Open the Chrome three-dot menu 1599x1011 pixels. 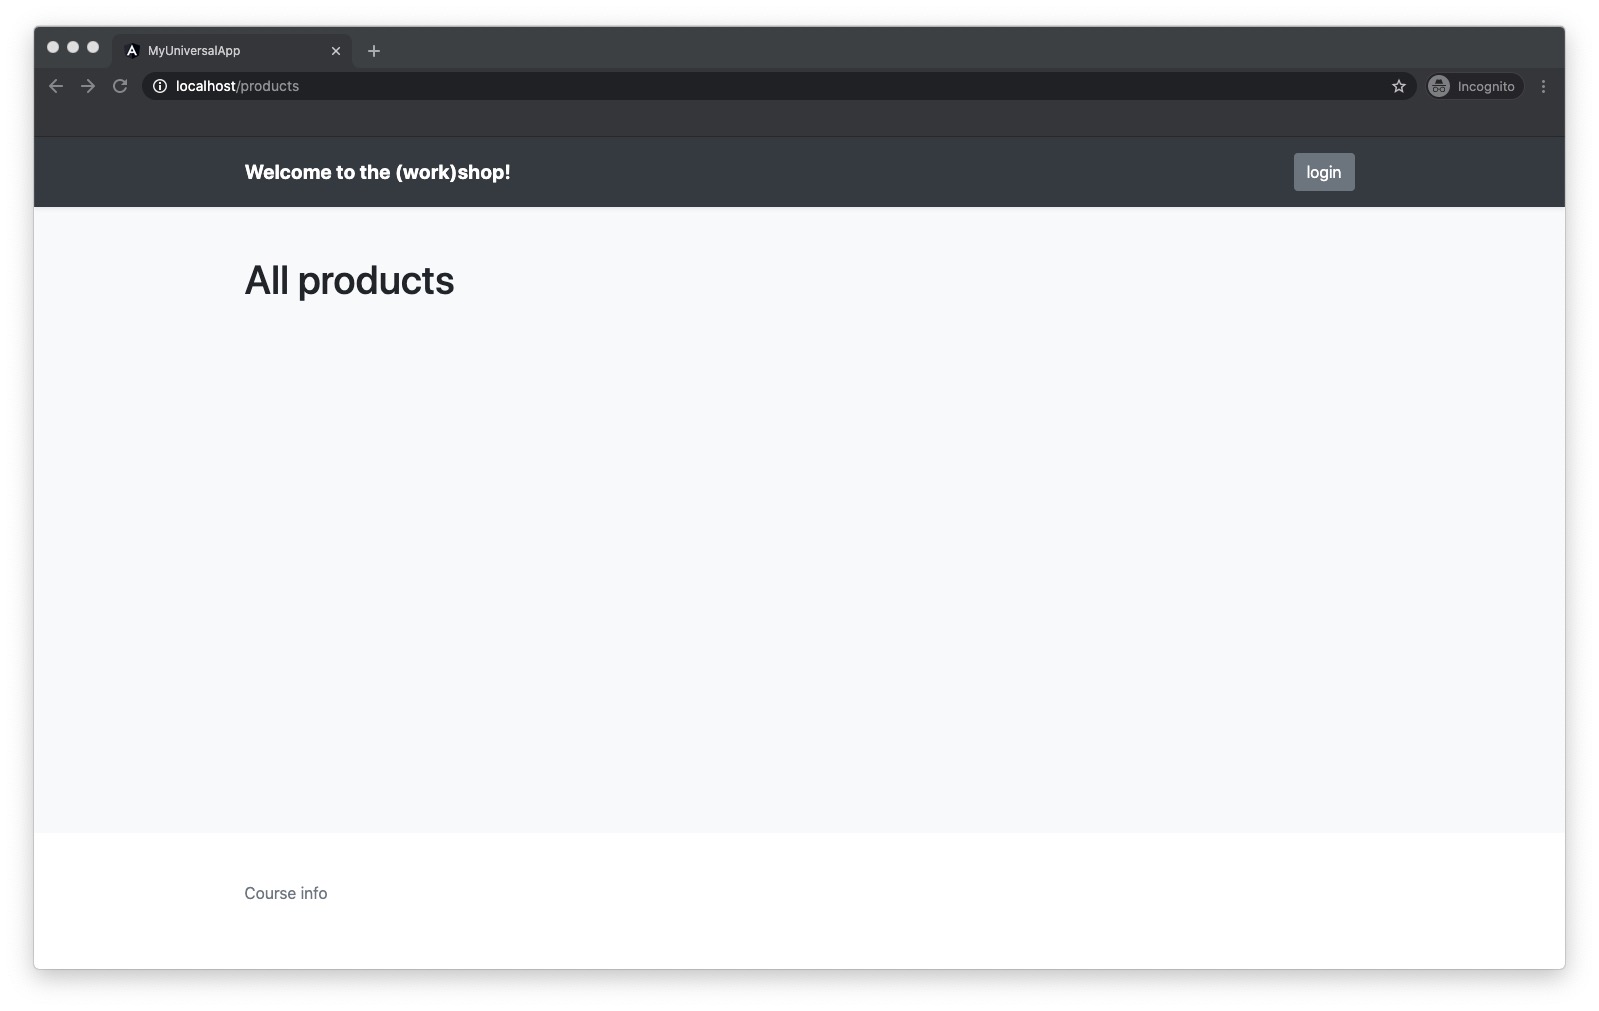tap(1543, 86)
